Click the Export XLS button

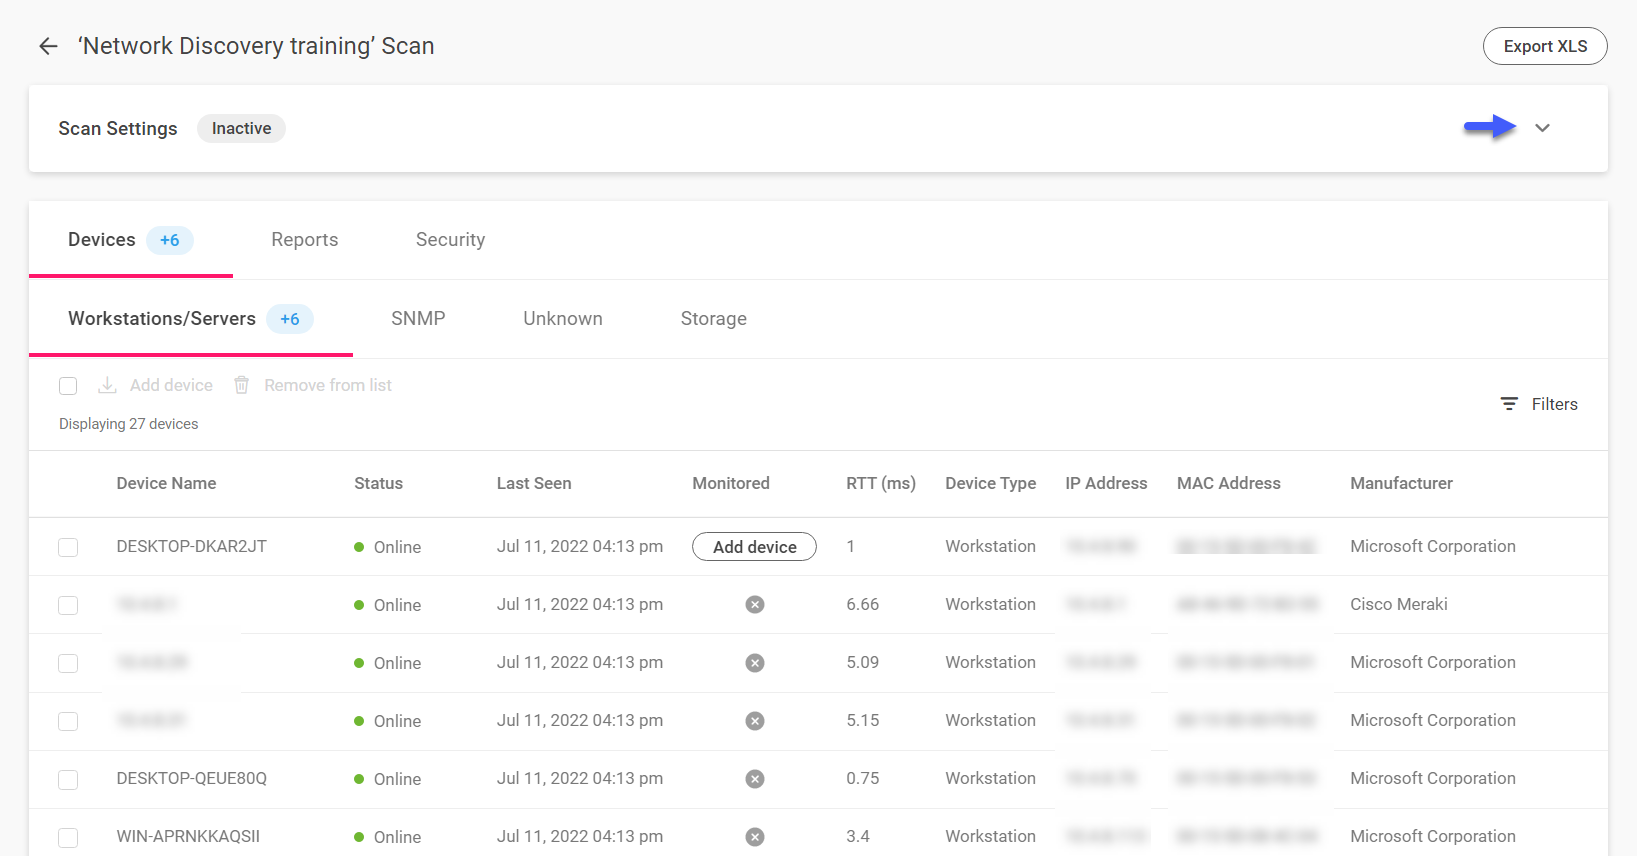coord(1545,46)
